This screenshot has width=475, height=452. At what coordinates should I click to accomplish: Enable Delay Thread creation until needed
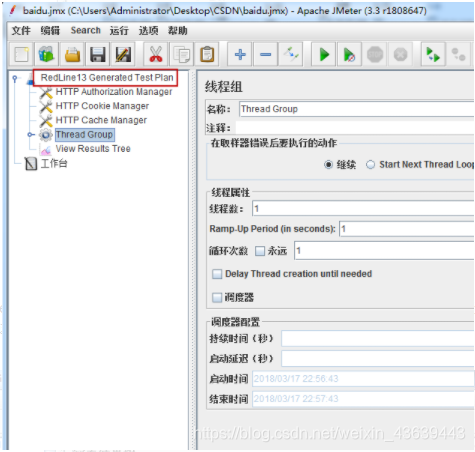[x=217, y=274]
